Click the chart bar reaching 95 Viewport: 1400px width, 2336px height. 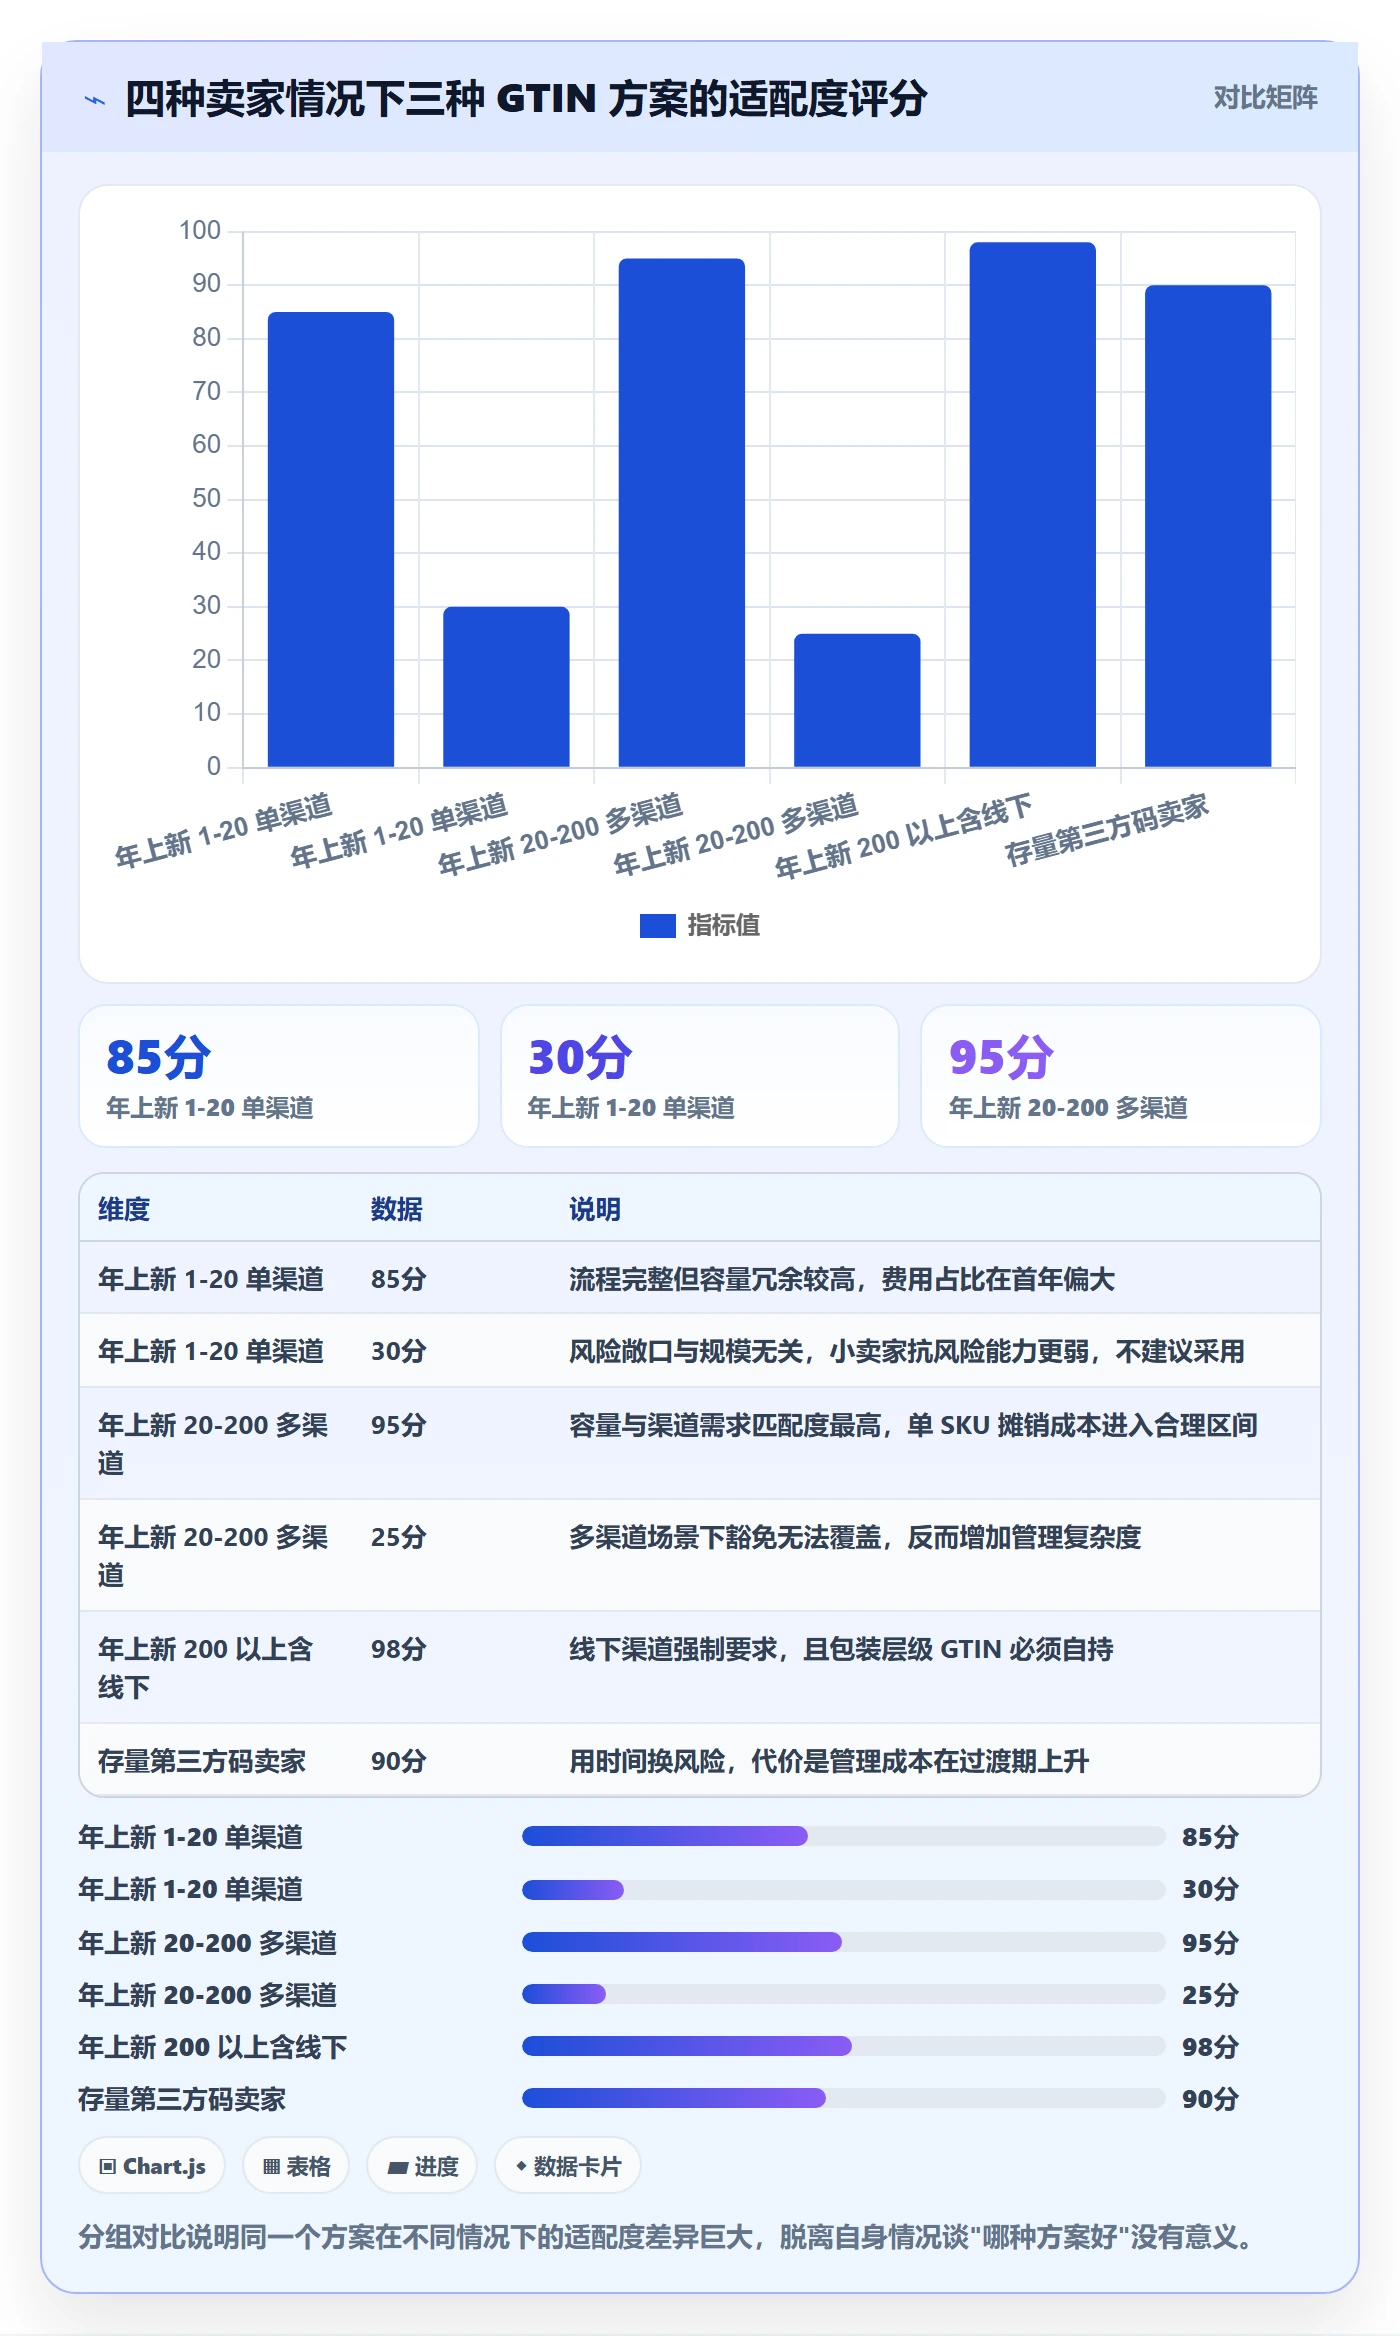coord(682,513)
